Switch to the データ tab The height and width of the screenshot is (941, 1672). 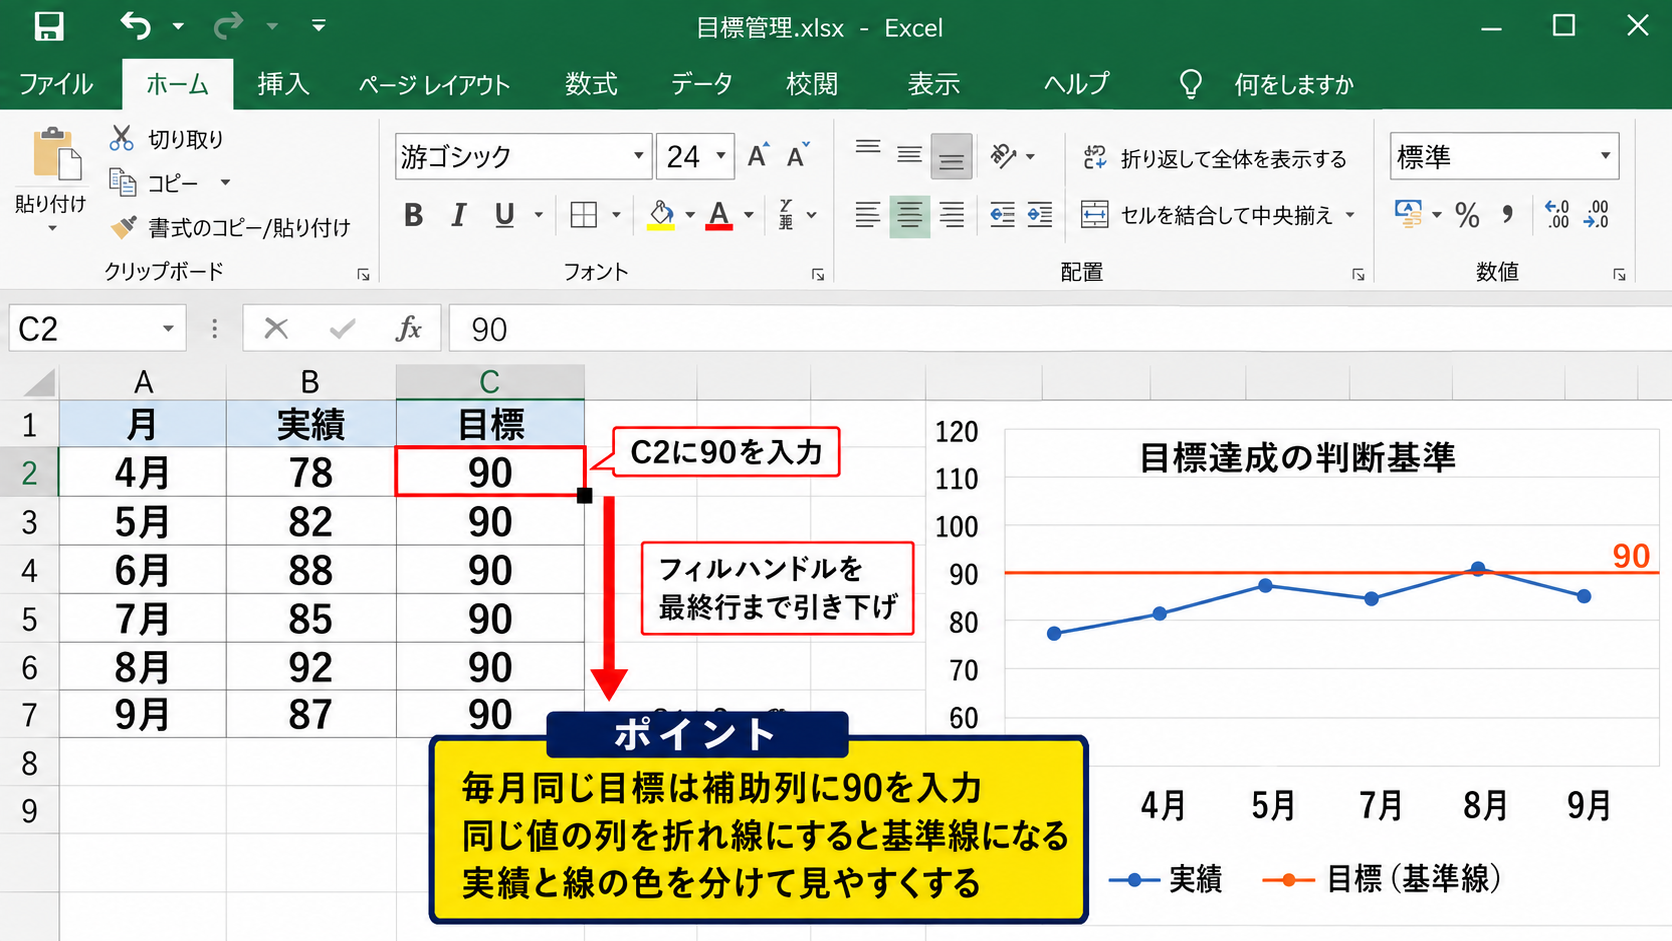click(701, 84)
